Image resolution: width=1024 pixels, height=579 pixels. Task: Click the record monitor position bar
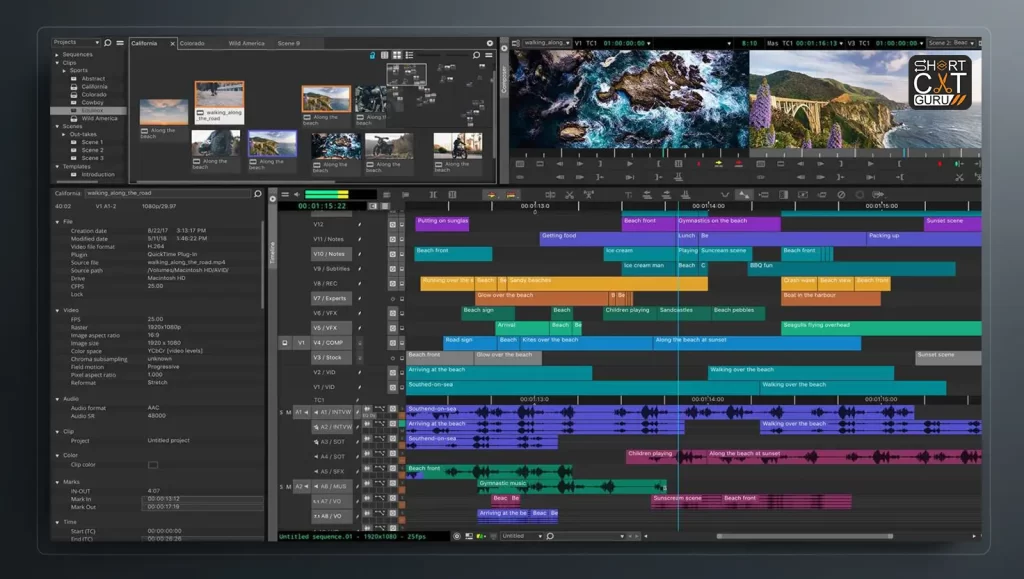click(866, 154)
